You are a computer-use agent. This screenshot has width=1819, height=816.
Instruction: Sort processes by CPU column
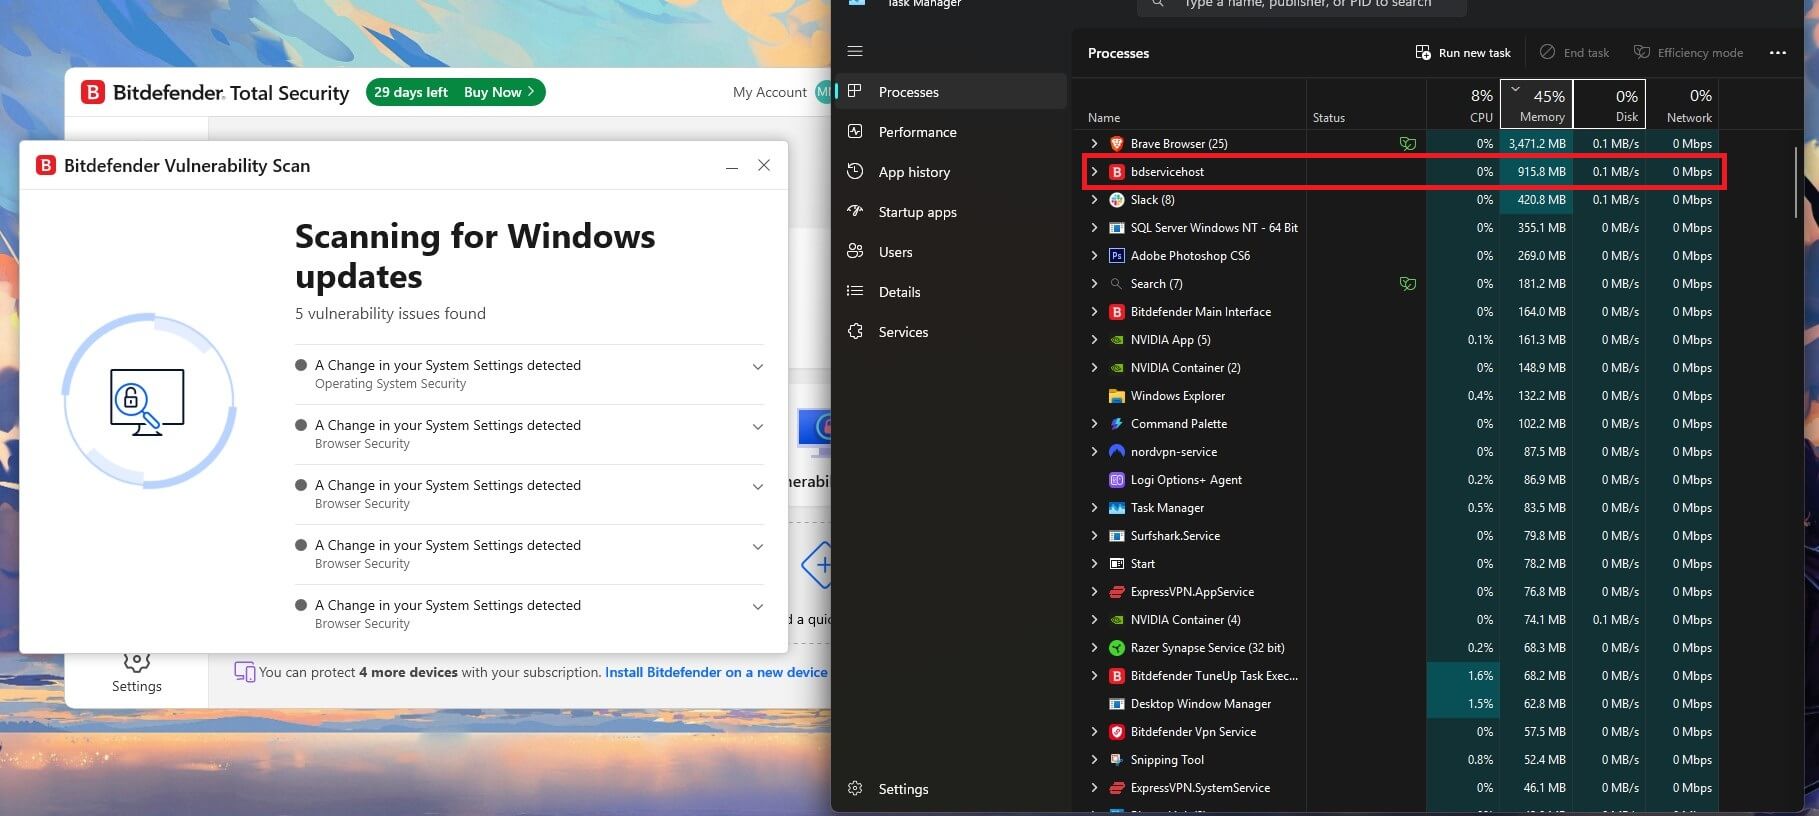(1463, 104)
